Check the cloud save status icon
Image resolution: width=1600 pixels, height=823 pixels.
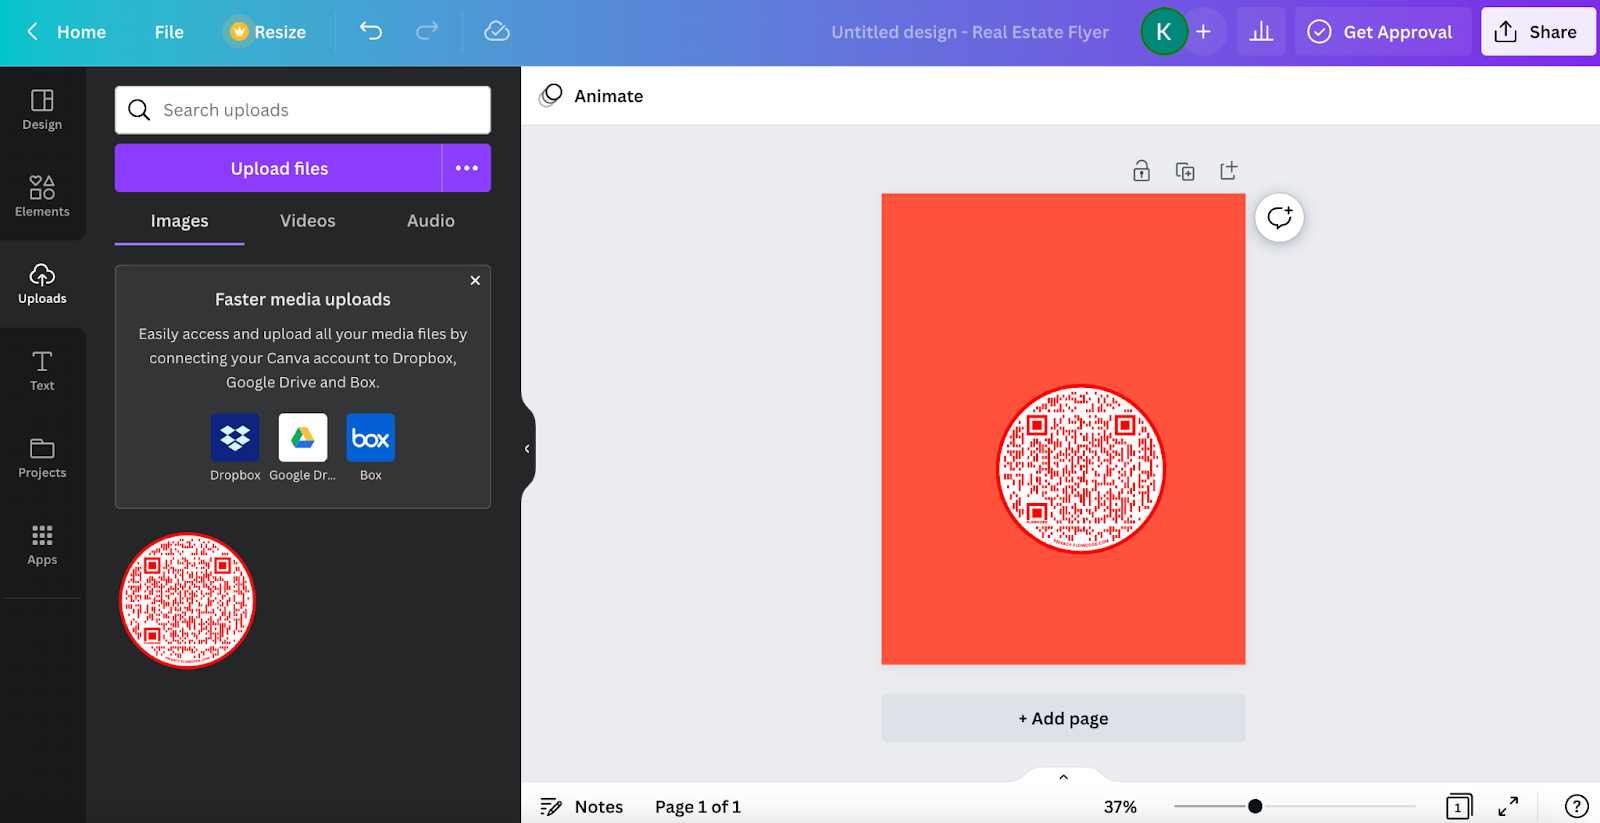tap(497, 32)
